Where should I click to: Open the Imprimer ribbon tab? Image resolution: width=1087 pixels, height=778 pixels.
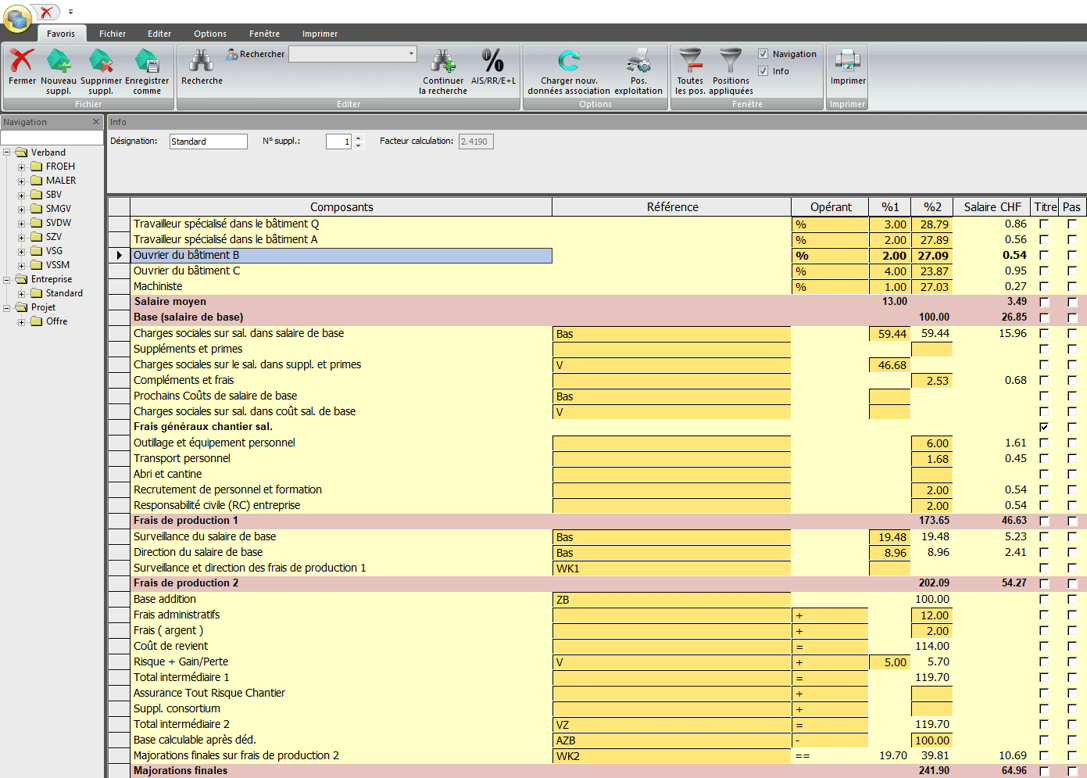pyautogui.click(x=320, y=33)
